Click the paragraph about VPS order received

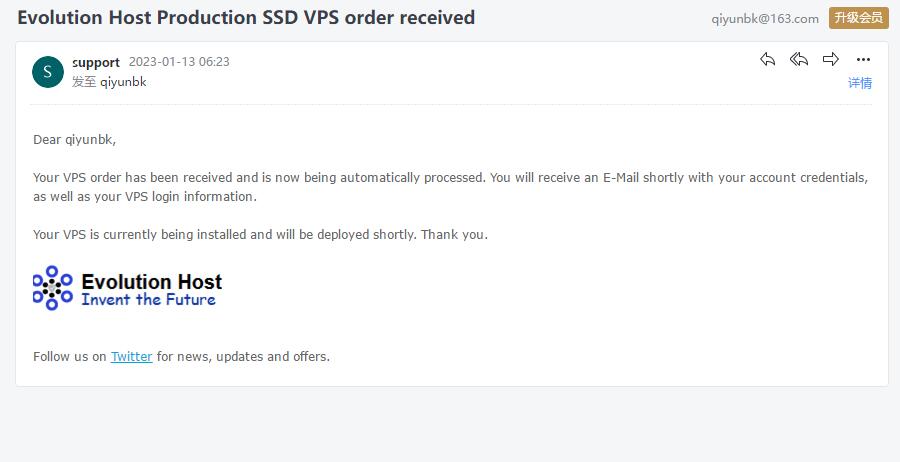click(x=451, y=187)
